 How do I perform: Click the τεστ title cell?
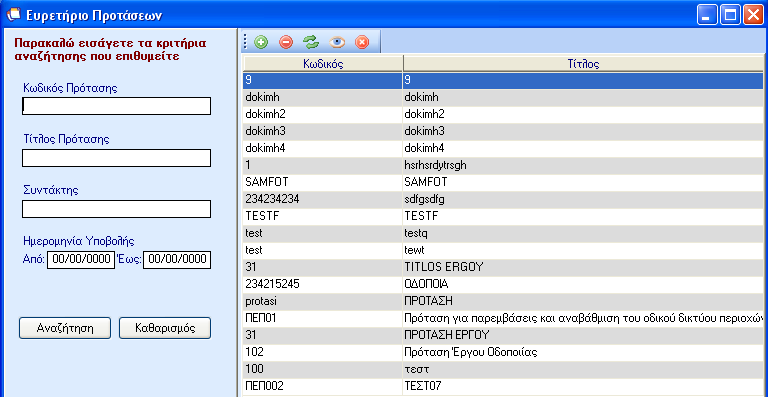[x=583, y=369]
